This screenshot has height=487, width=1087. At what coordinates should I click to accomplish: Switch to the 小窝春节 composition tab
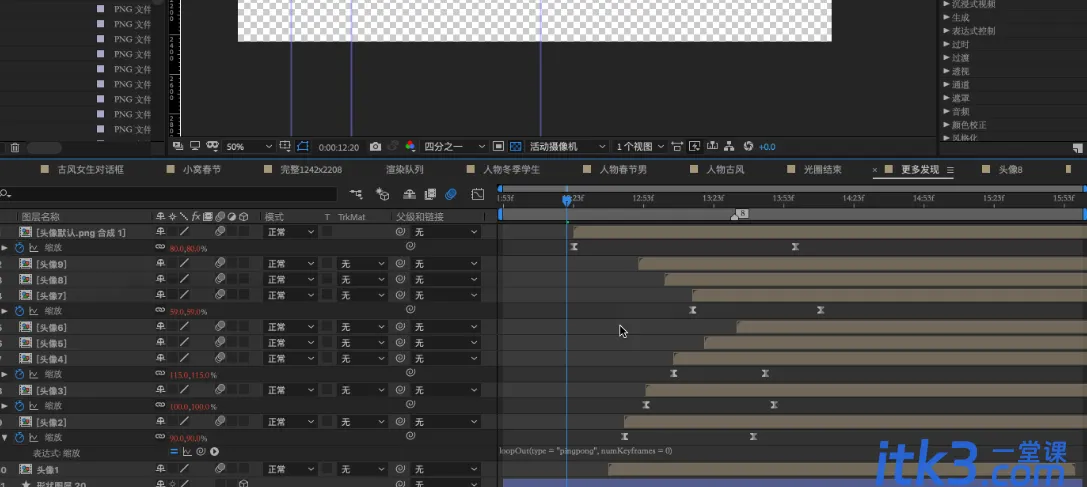pos(202,169)
